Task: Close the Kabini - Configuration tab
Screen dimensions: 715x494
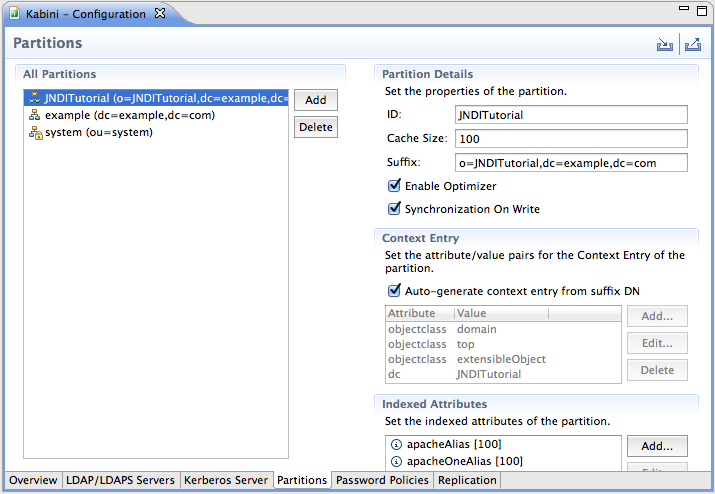Action: click(x=160, y=13)
